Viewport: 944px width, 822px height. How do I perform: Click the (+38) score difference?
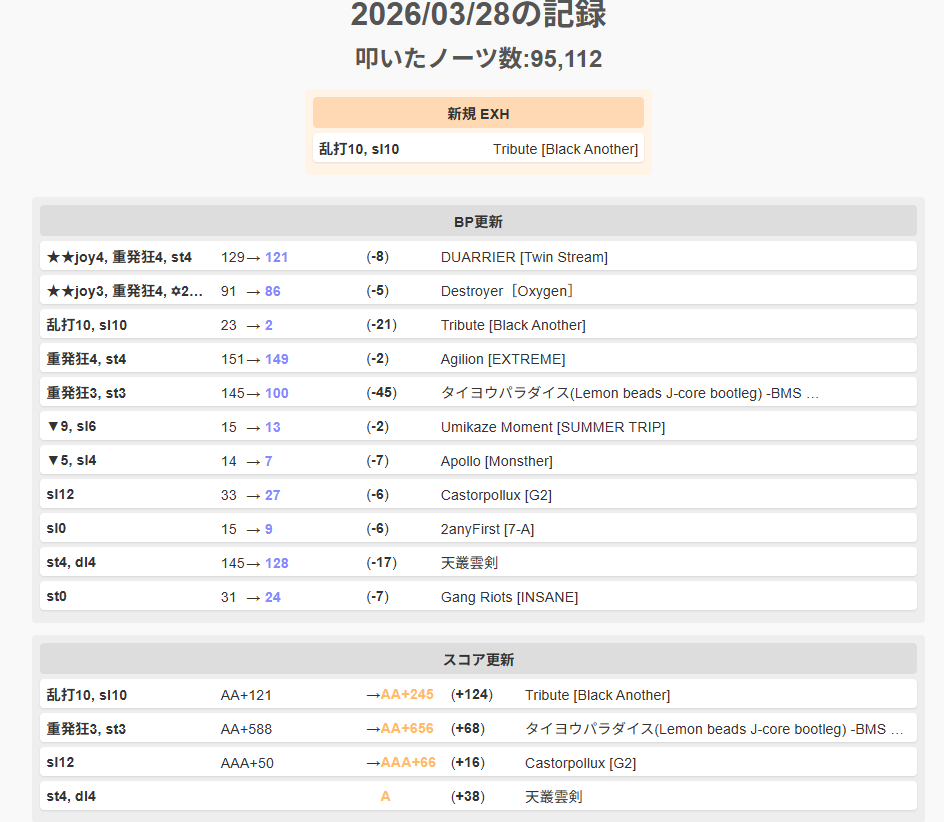click(x=468, y=796)
